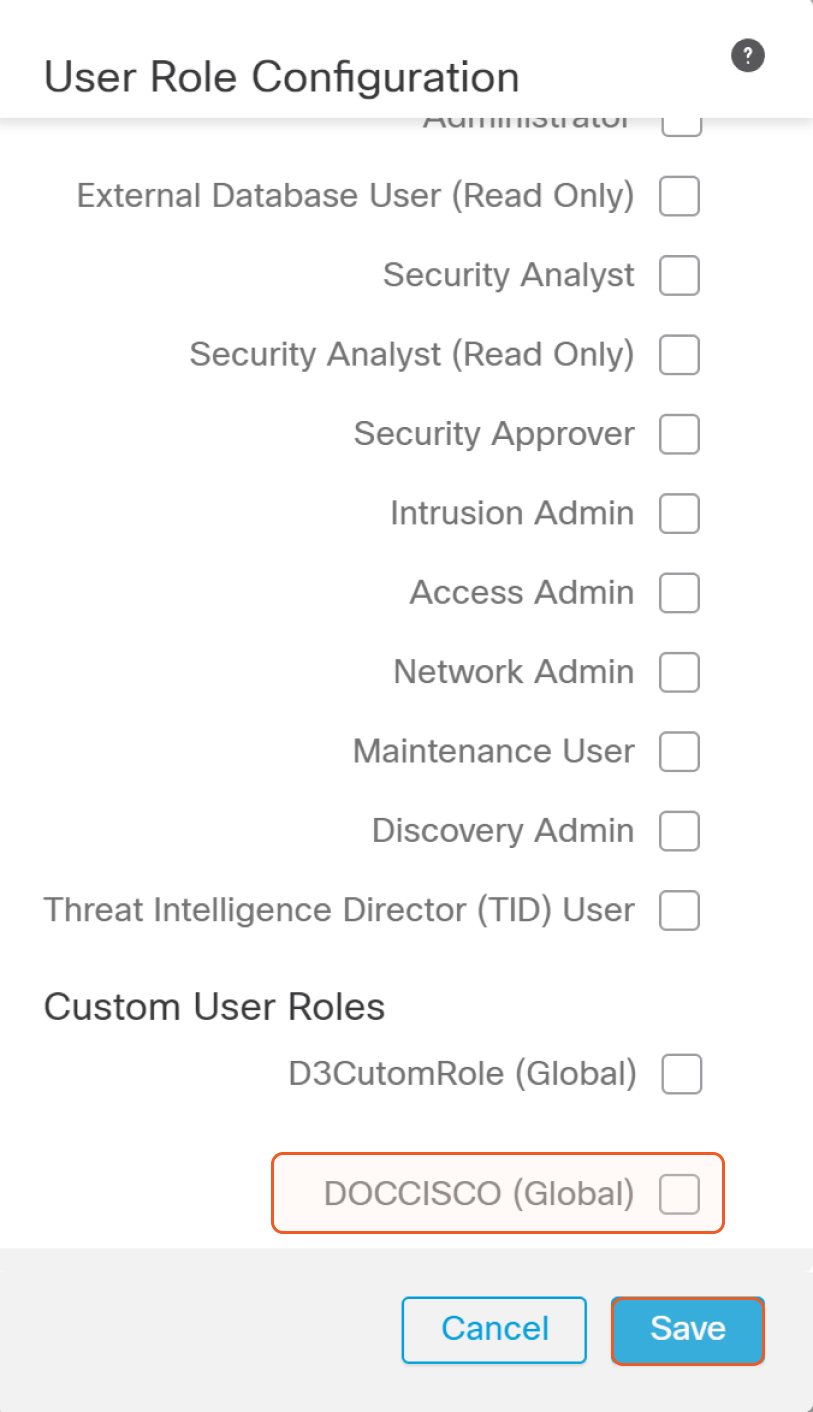Check the D3CutomRole (Global) checkbox

pyautogui.click(x=682, y=1074)
